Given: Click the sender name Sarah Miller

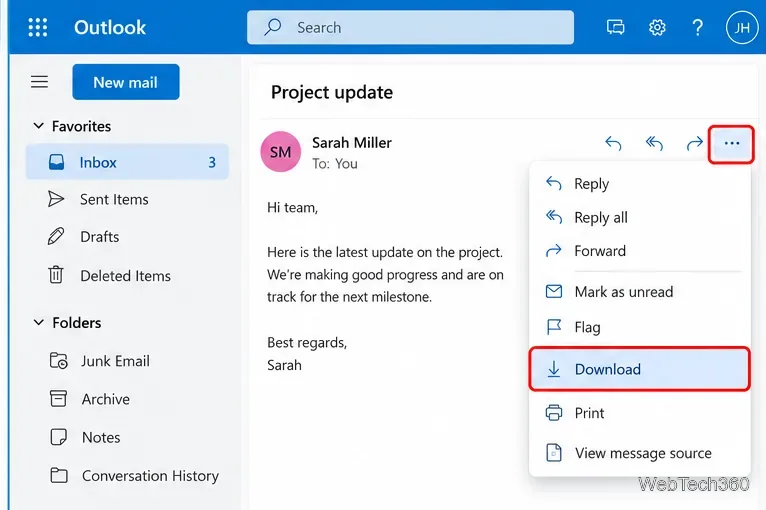Looking at the screenshot, I should (352, 143).
